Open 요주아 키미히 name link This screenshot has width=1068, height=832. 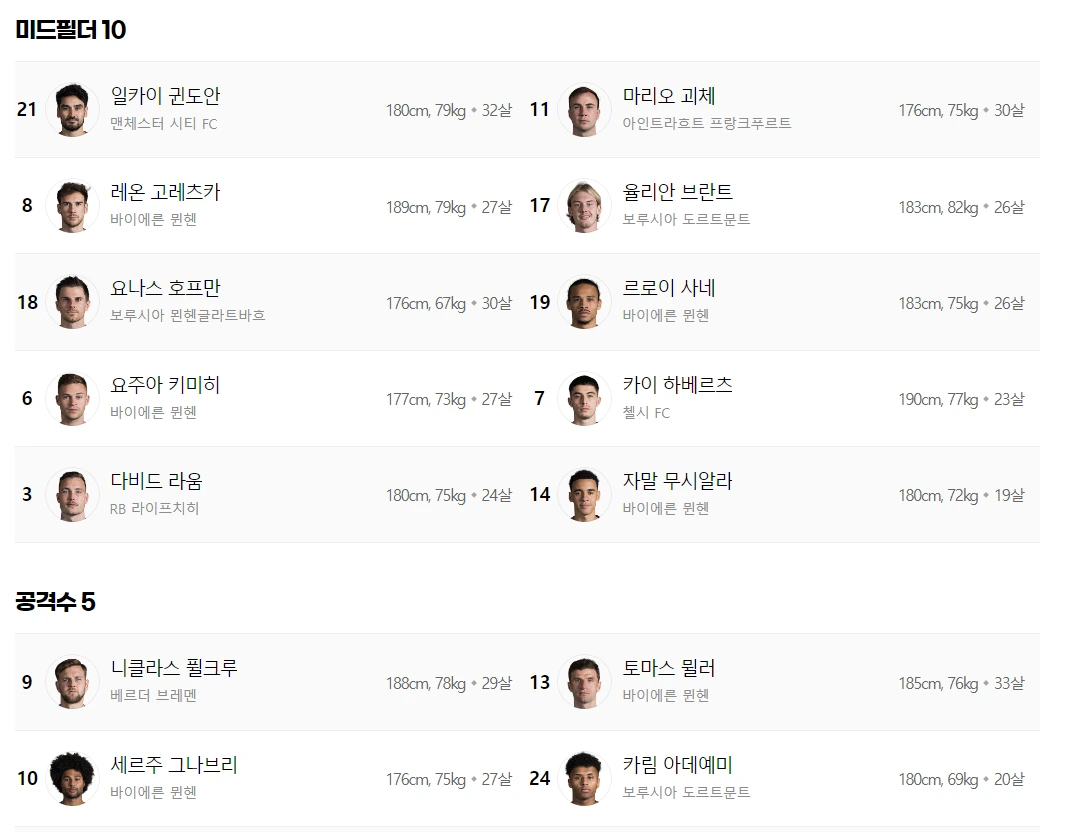pos(165,385)
